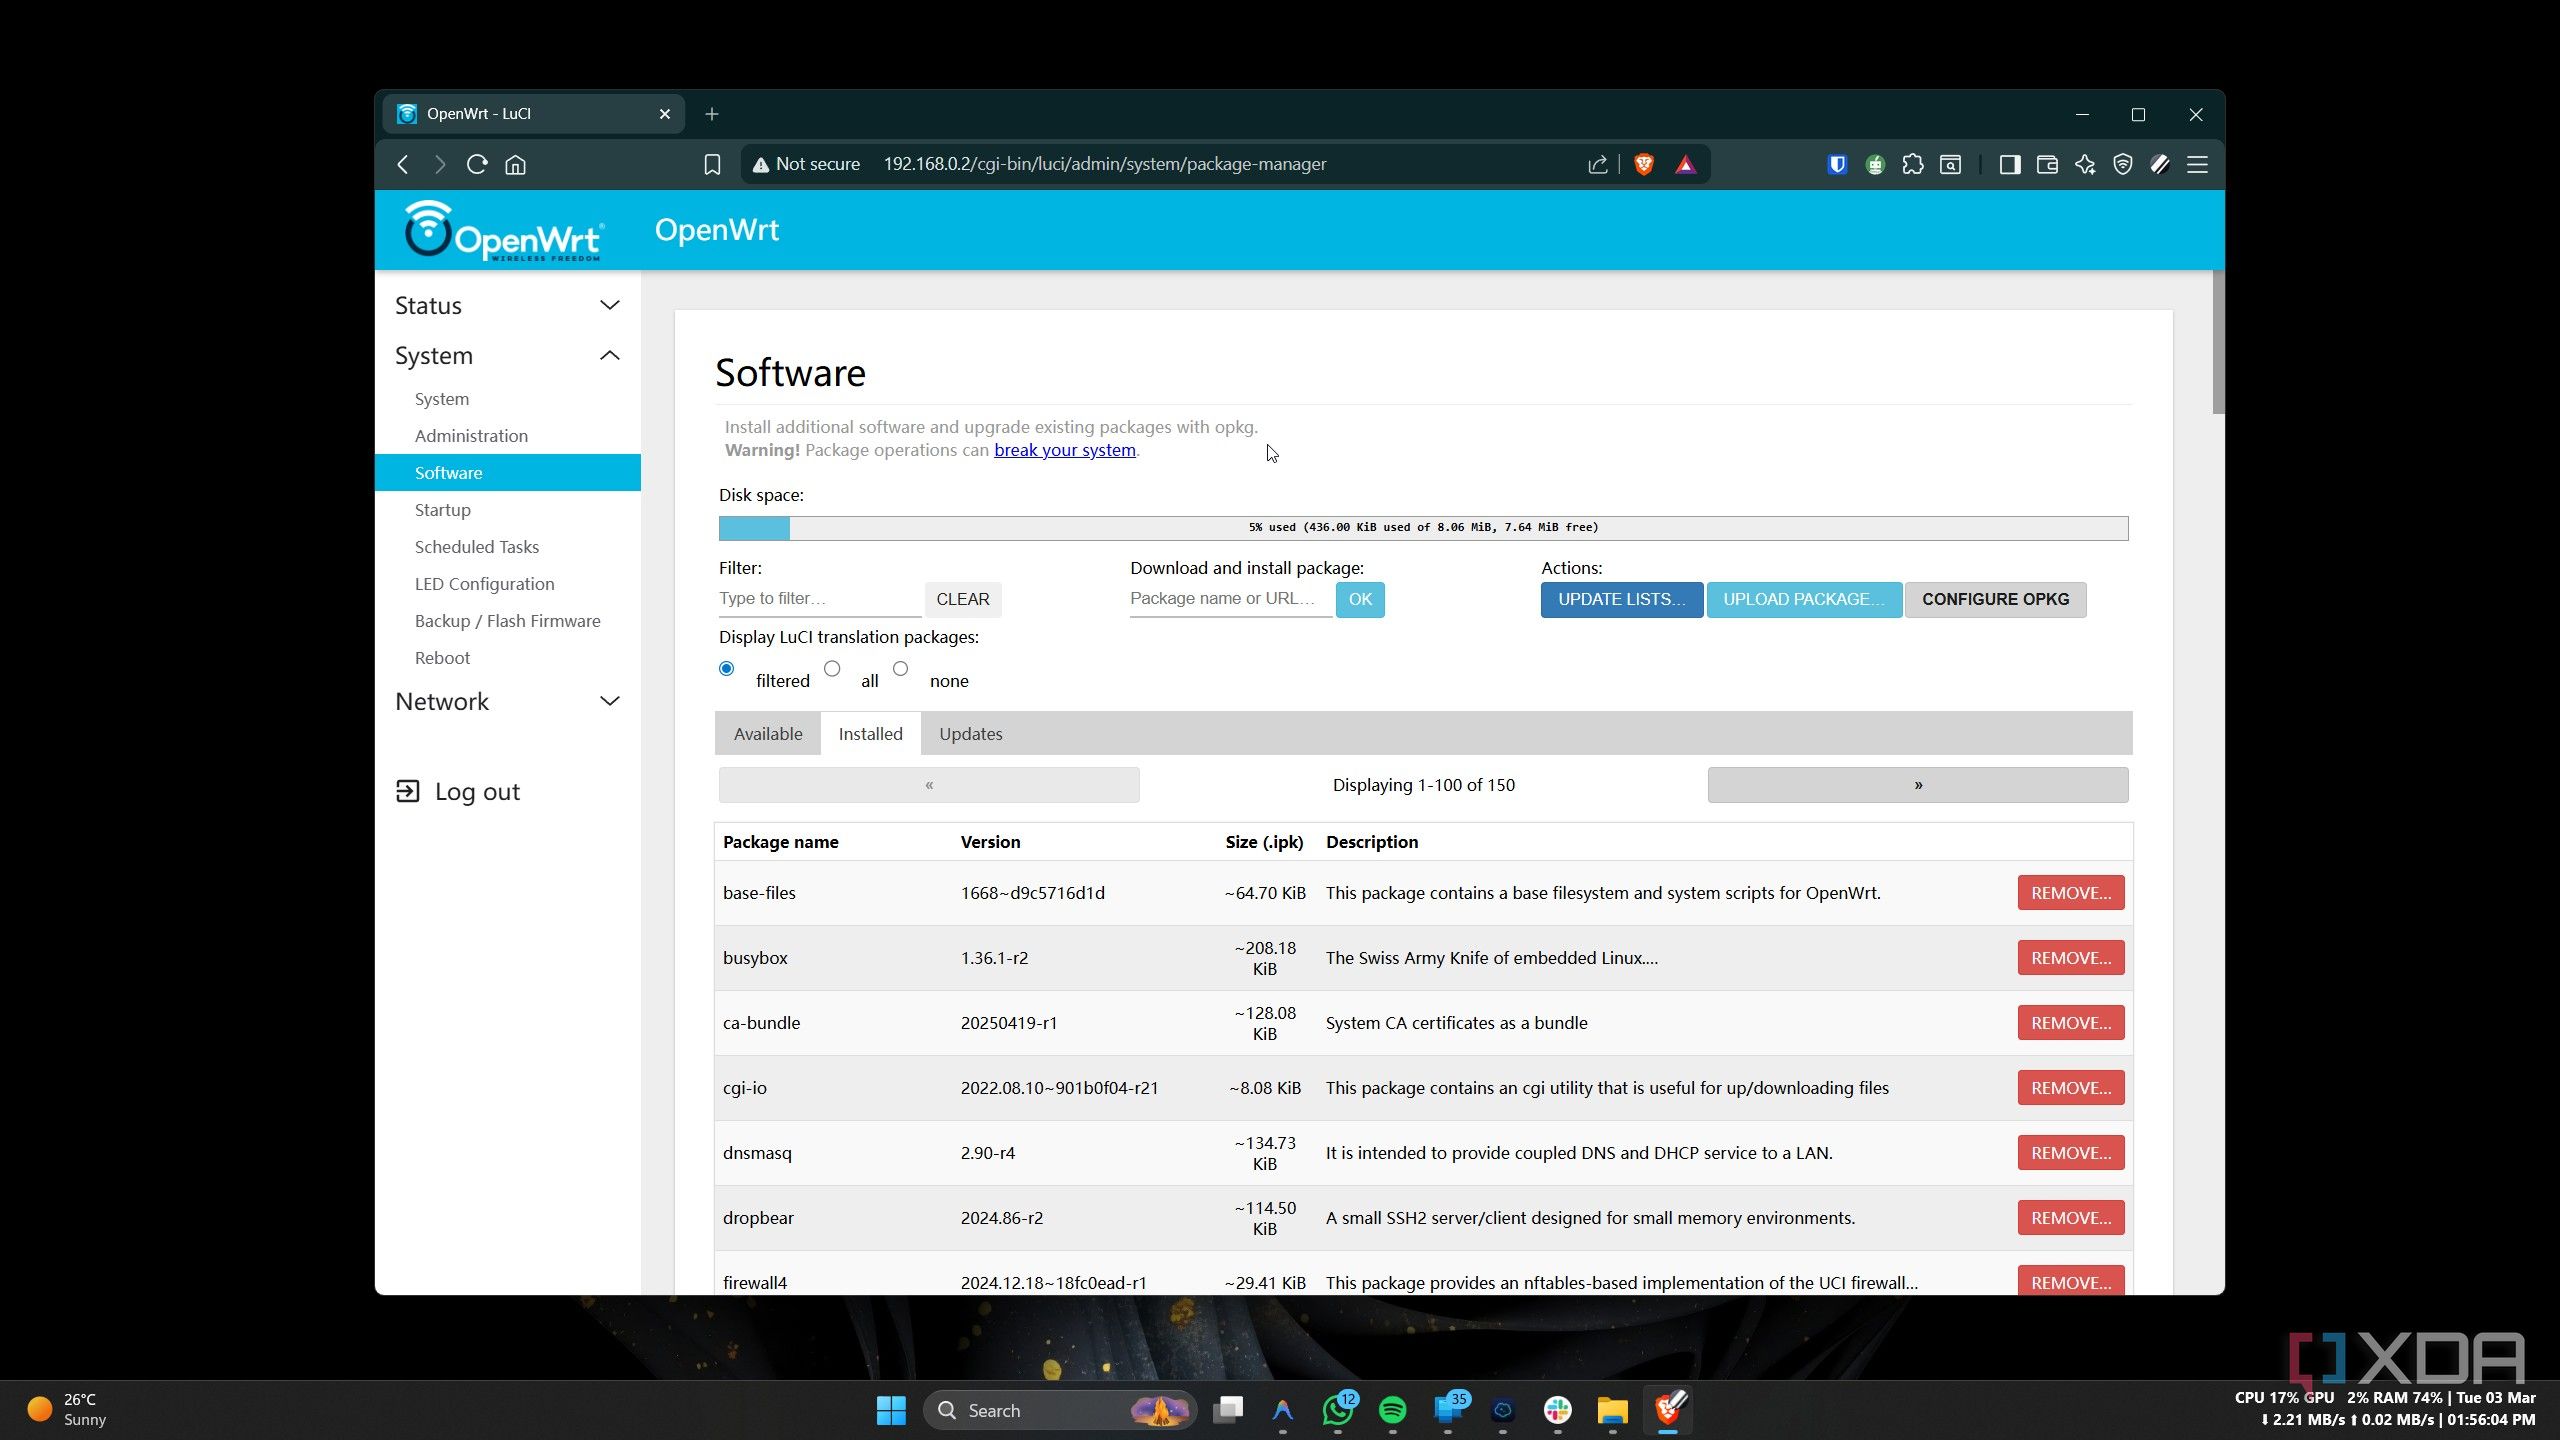Focus the 'Type to filter' input field
This screenshot has height=1440, width=2560.
click(819, 598)
